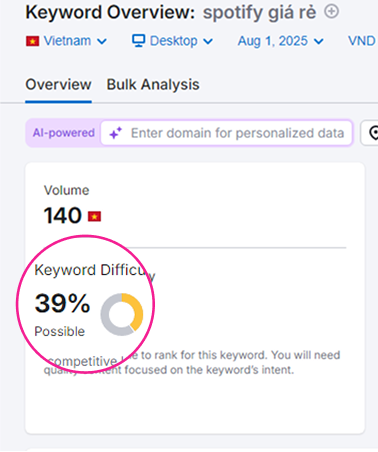Click the Possible difficulty label
Viewport: 378px width, 452px height.
[60, 332]
